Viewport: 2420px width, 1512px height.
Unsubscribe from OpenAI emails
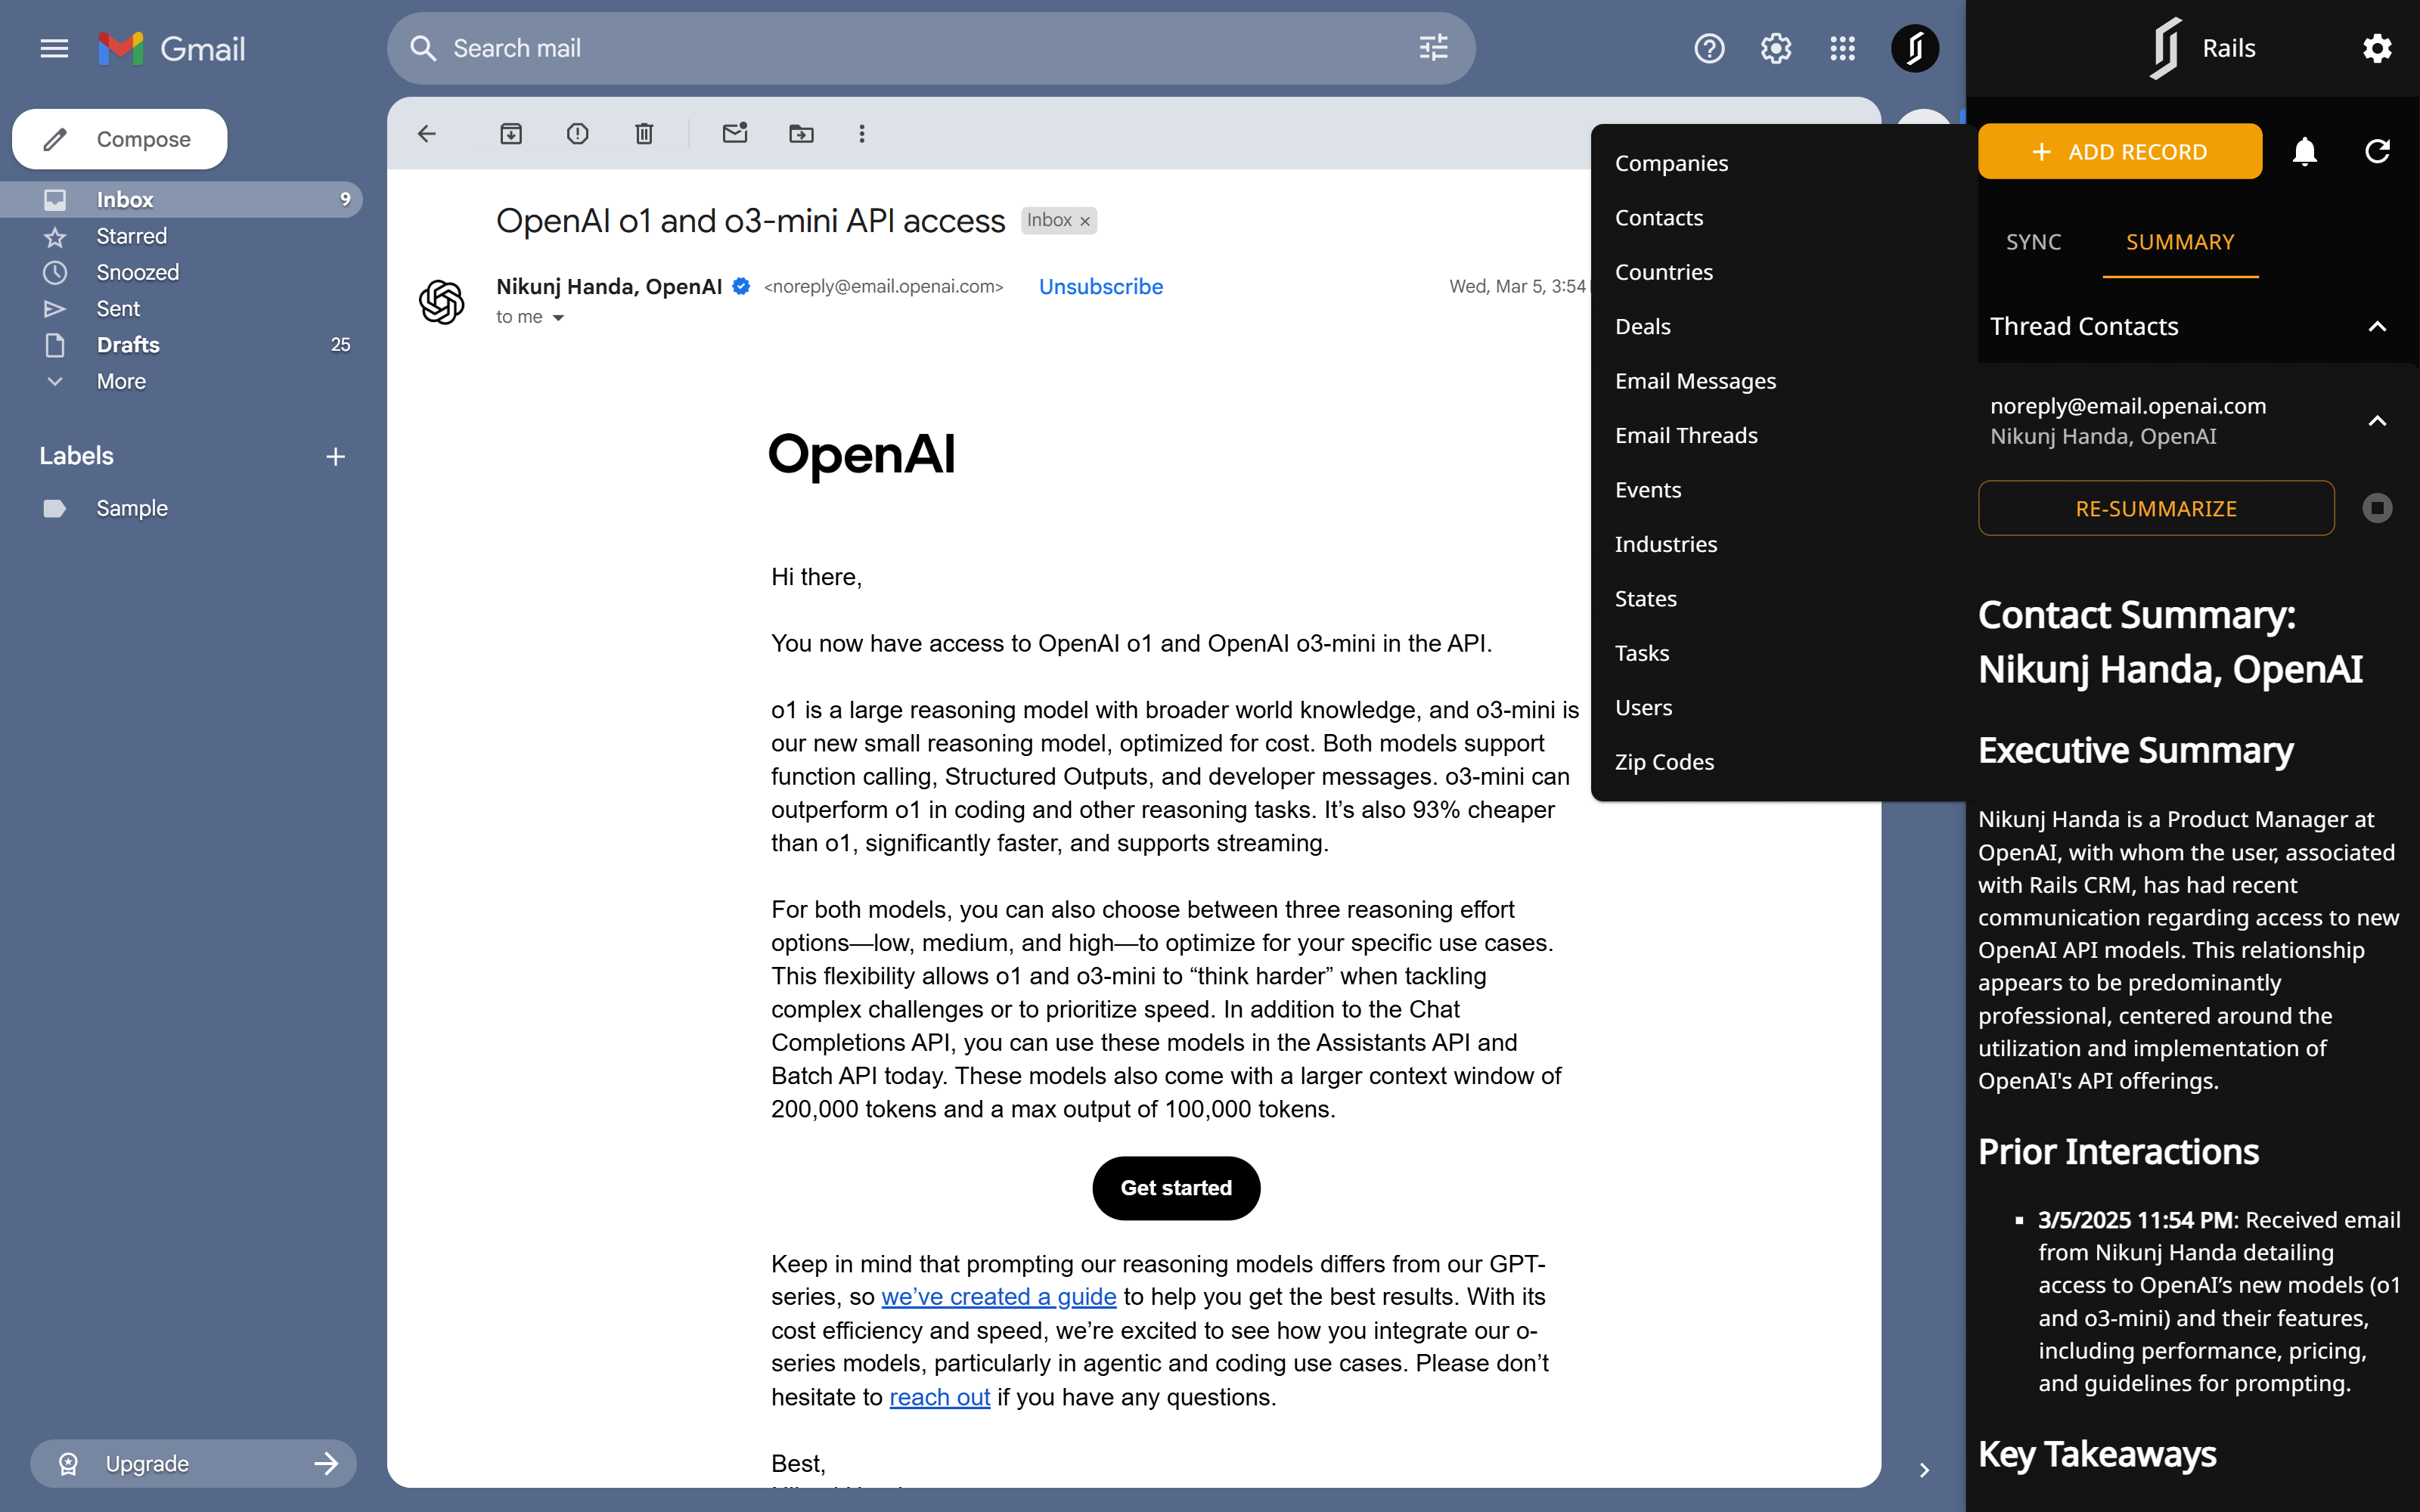coord(1100,287)
